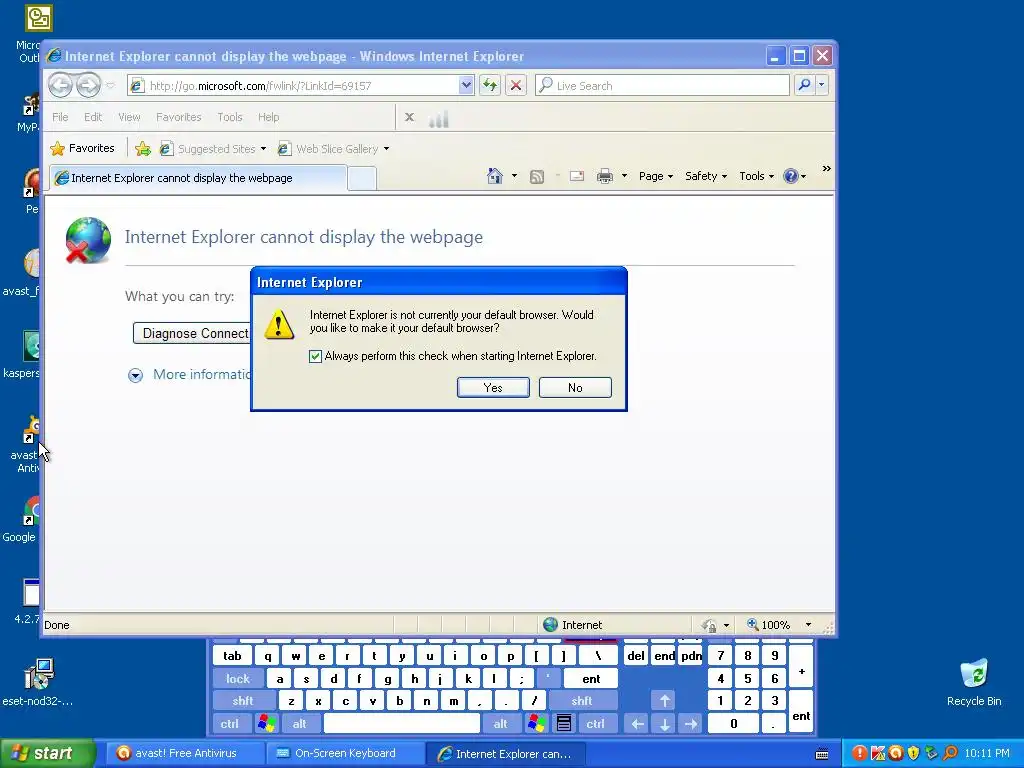Click the red Stop loading icon
The height and width of the screenshot is (768, 1024).
[x=516, y=86]
